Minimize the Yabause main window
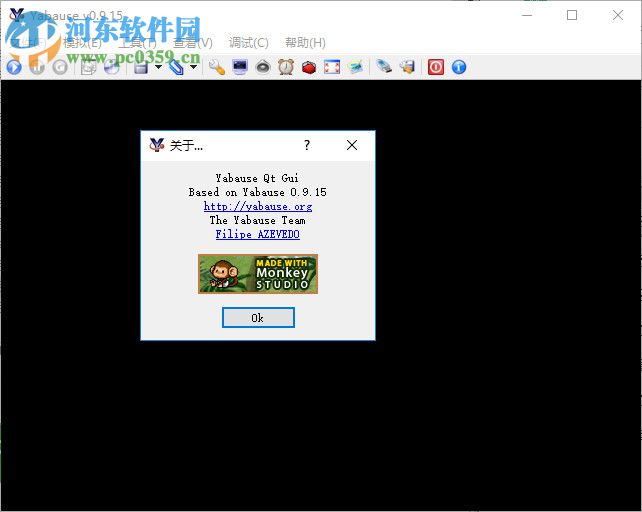The width and height of the screenshot is (642, 512). coord(527,16)
